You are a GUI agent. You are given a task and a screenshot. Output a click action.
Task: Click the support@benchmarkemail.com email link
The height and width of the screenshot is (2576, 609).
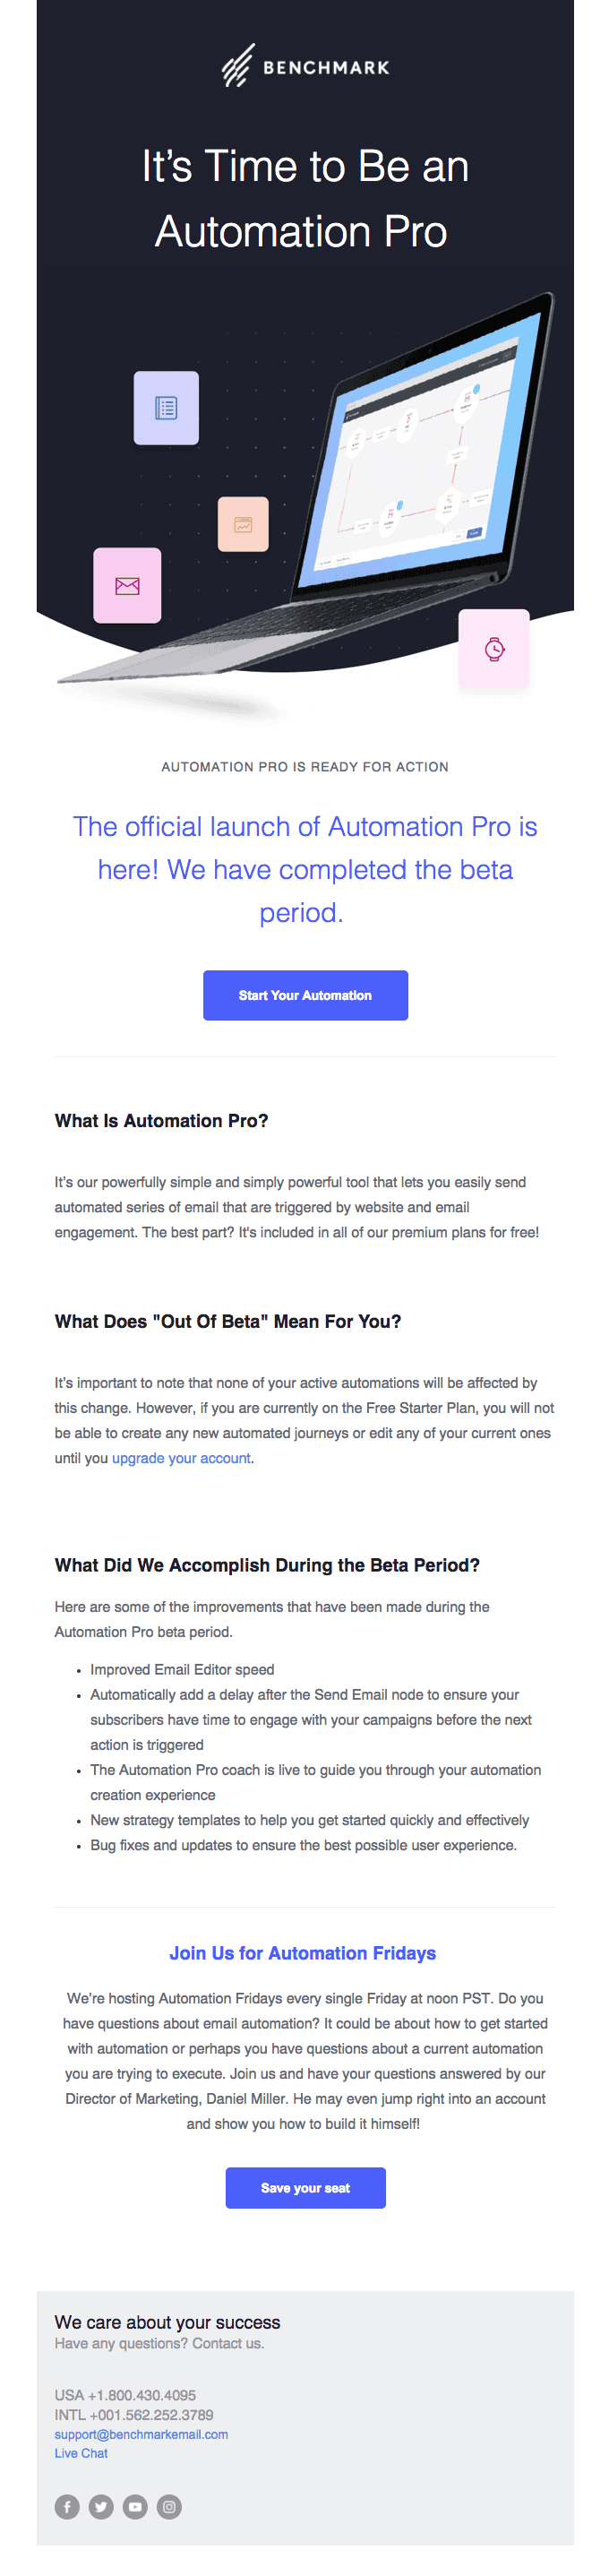(x=141, y=2434)
